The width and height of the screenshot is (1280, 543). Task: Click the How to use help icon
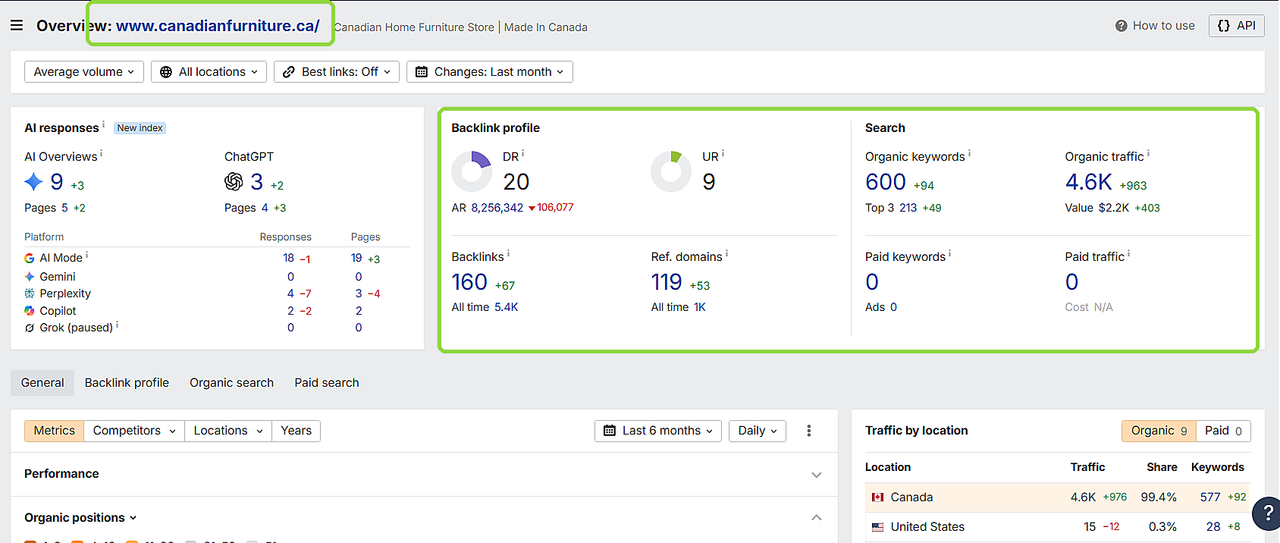tap(1122, 26)
